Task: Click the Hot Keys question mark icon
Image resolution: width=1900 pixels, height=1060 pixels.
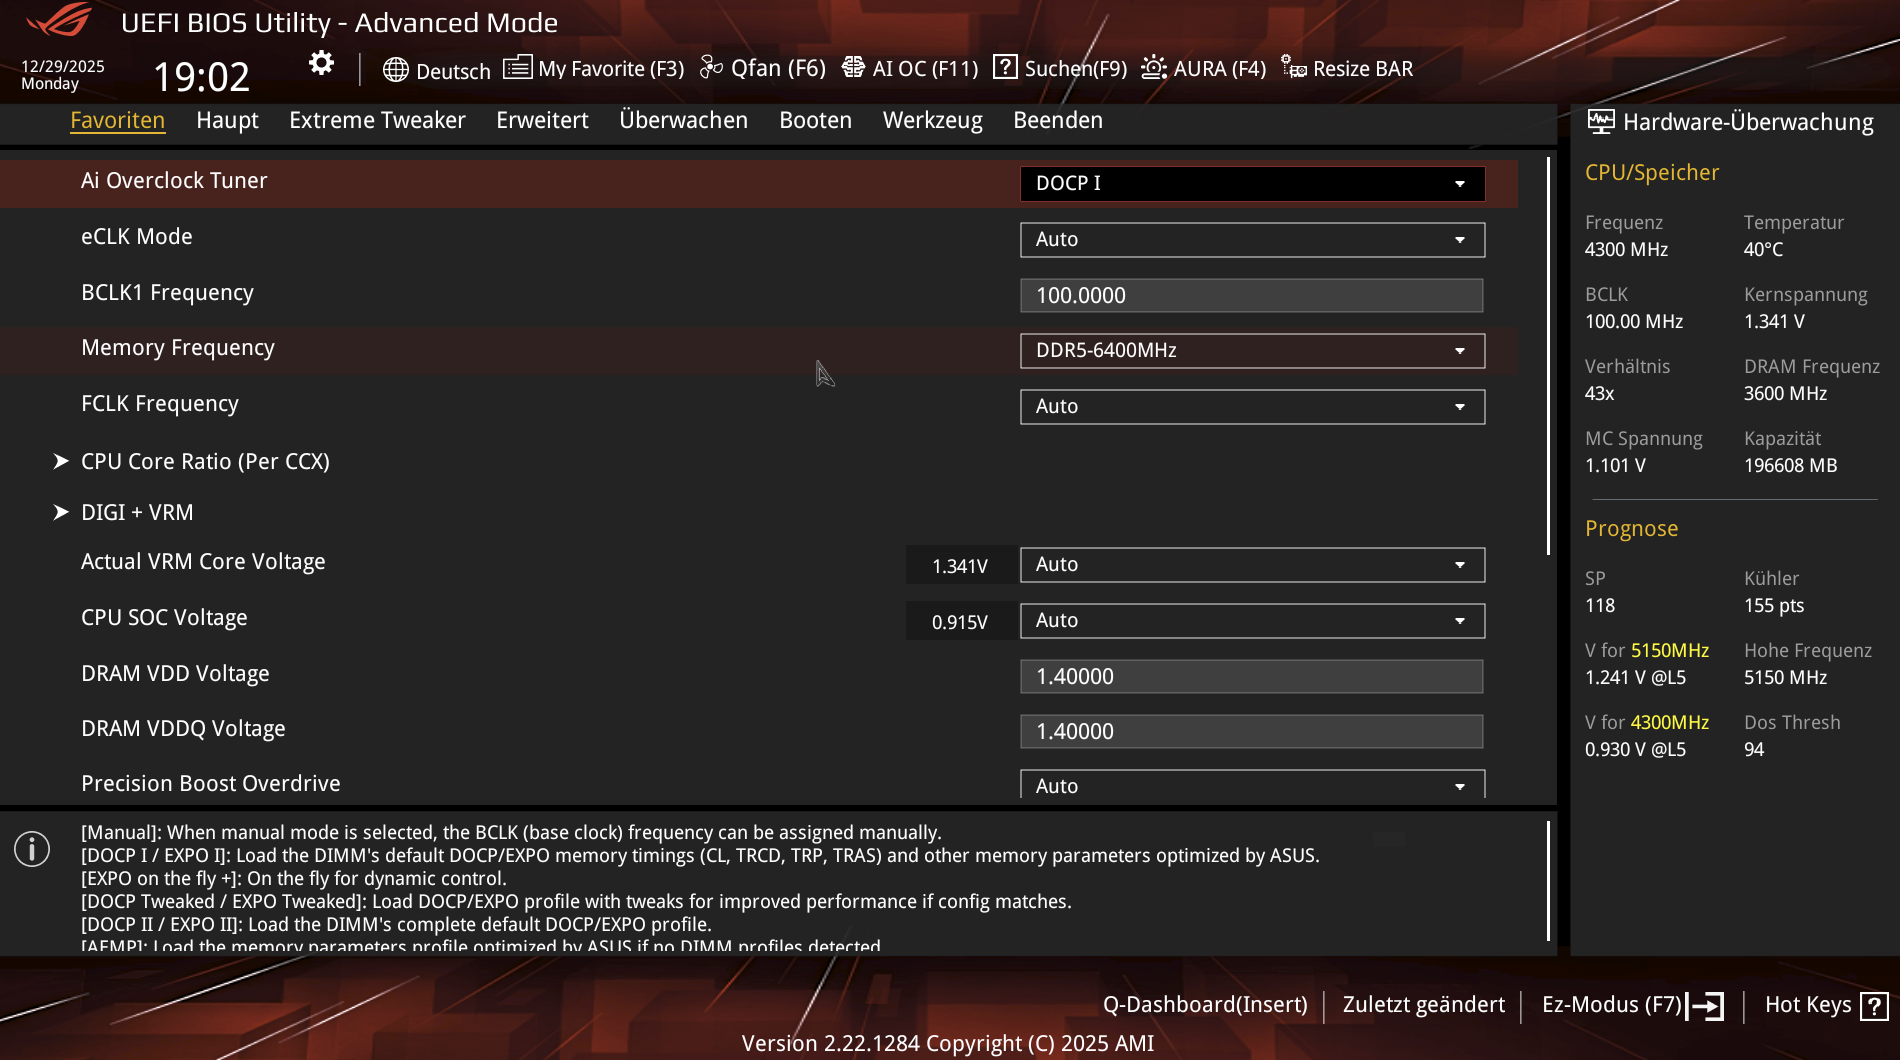Action: click(1874, 1005)
